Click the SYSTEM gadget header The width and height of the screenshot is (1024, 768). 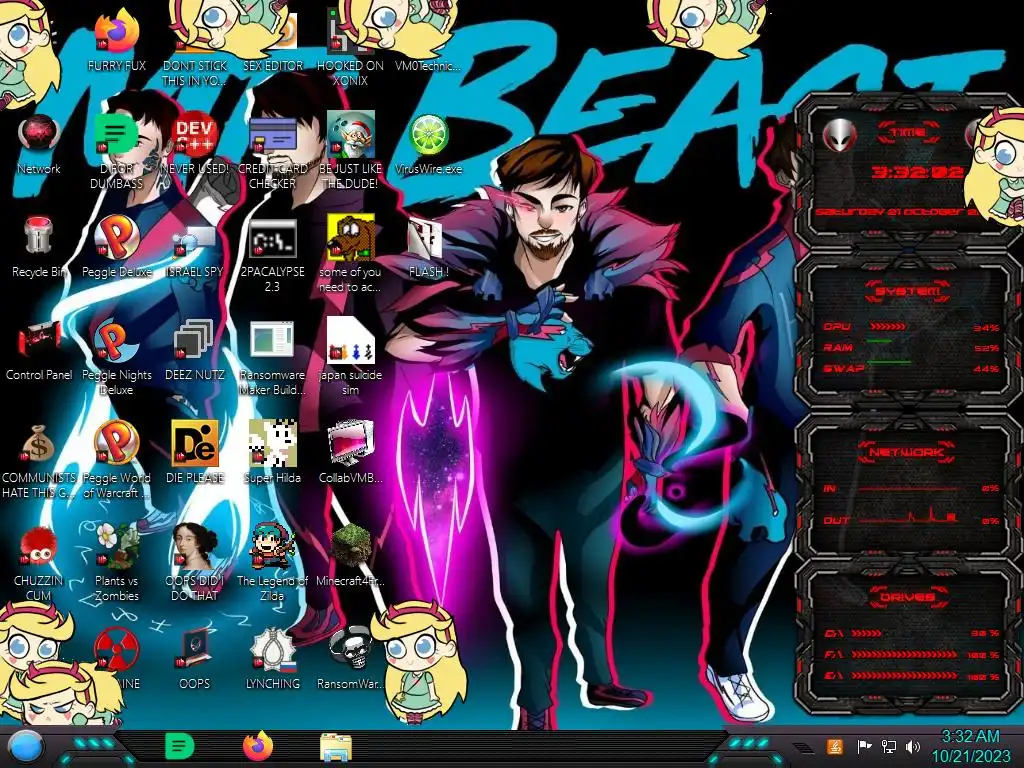[908, 292]
